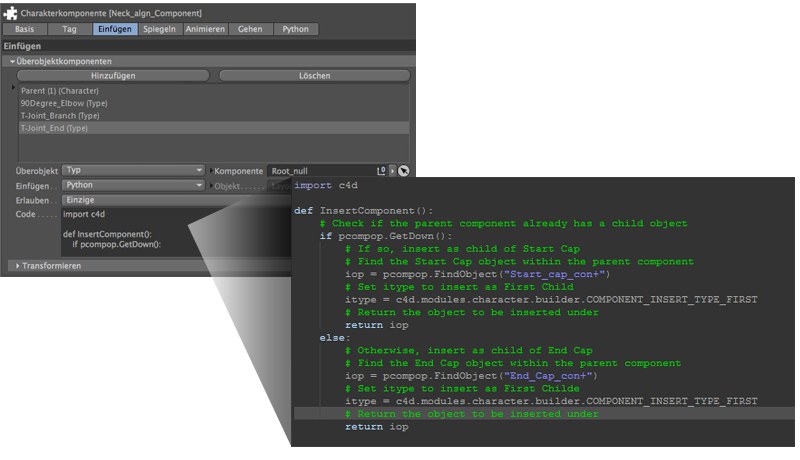Expand the Transformieren section

pyautogui.click(x=17, y=266)
